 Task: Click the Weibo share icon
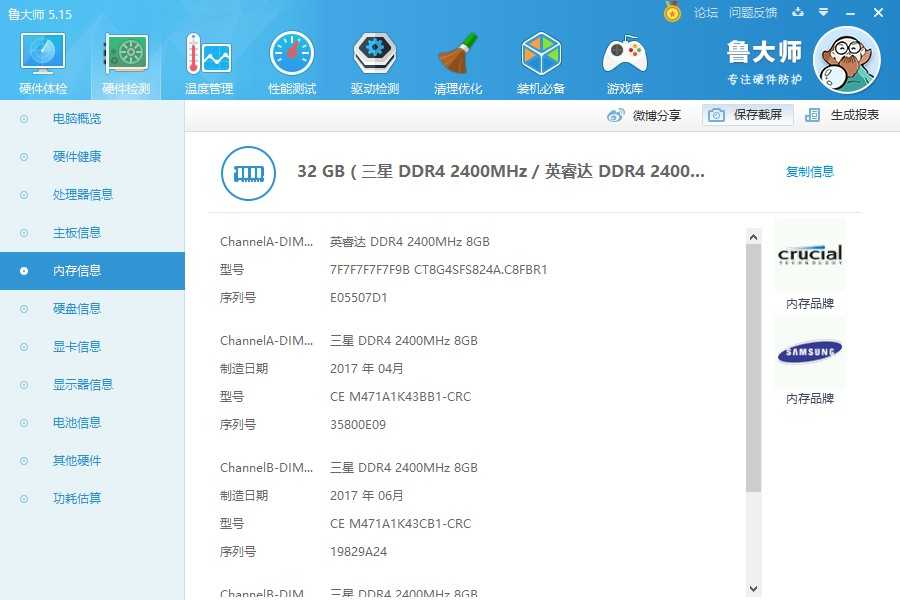[x=615, y=115]
